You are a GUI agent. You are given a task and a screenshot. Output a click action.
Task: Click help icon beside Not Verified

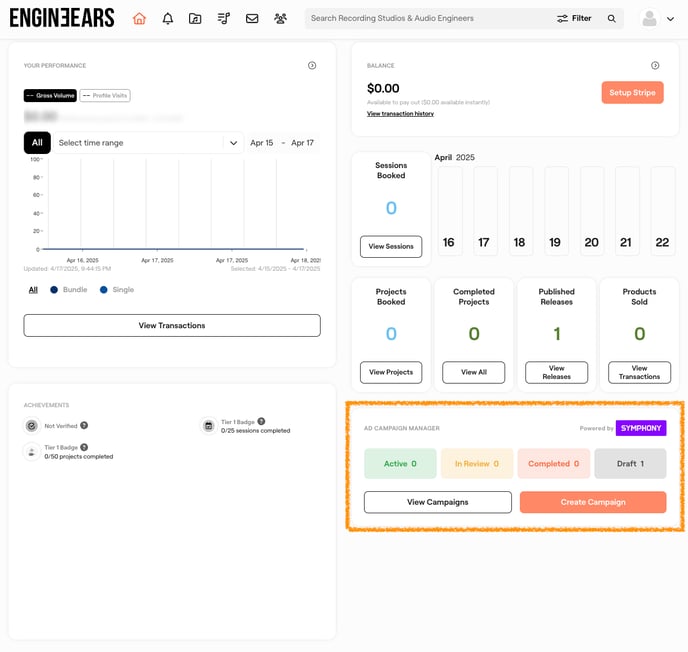click(x=84, y=425)
